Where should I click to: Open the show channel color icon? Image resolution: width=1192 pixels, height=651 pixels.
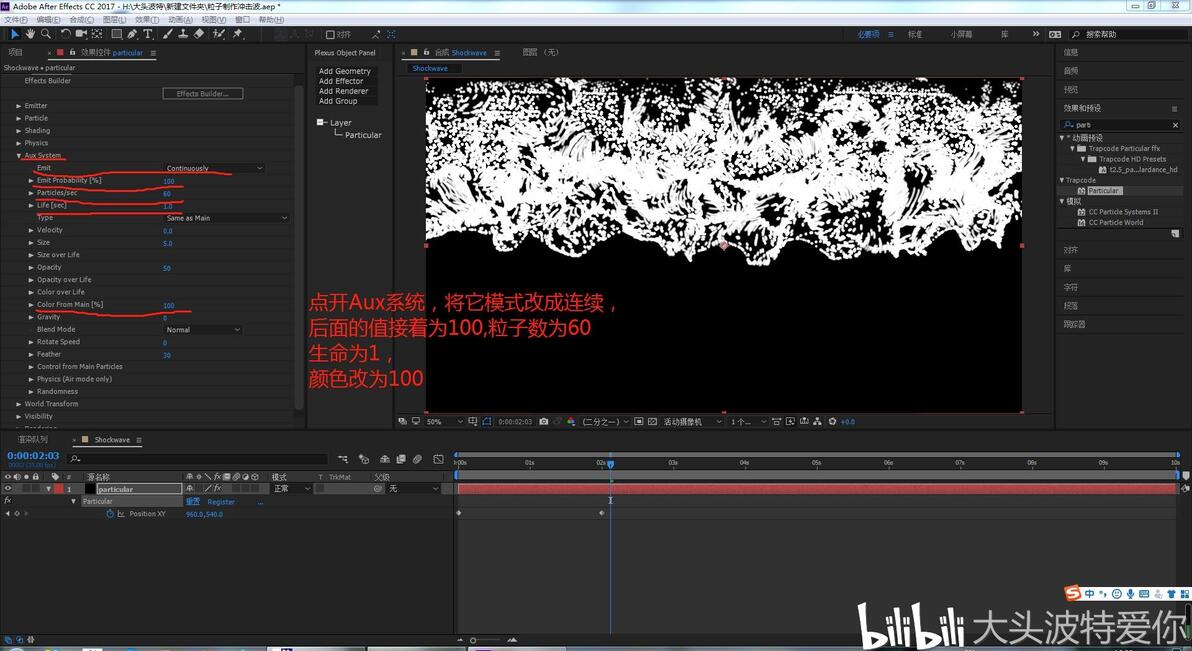[571, 421]
